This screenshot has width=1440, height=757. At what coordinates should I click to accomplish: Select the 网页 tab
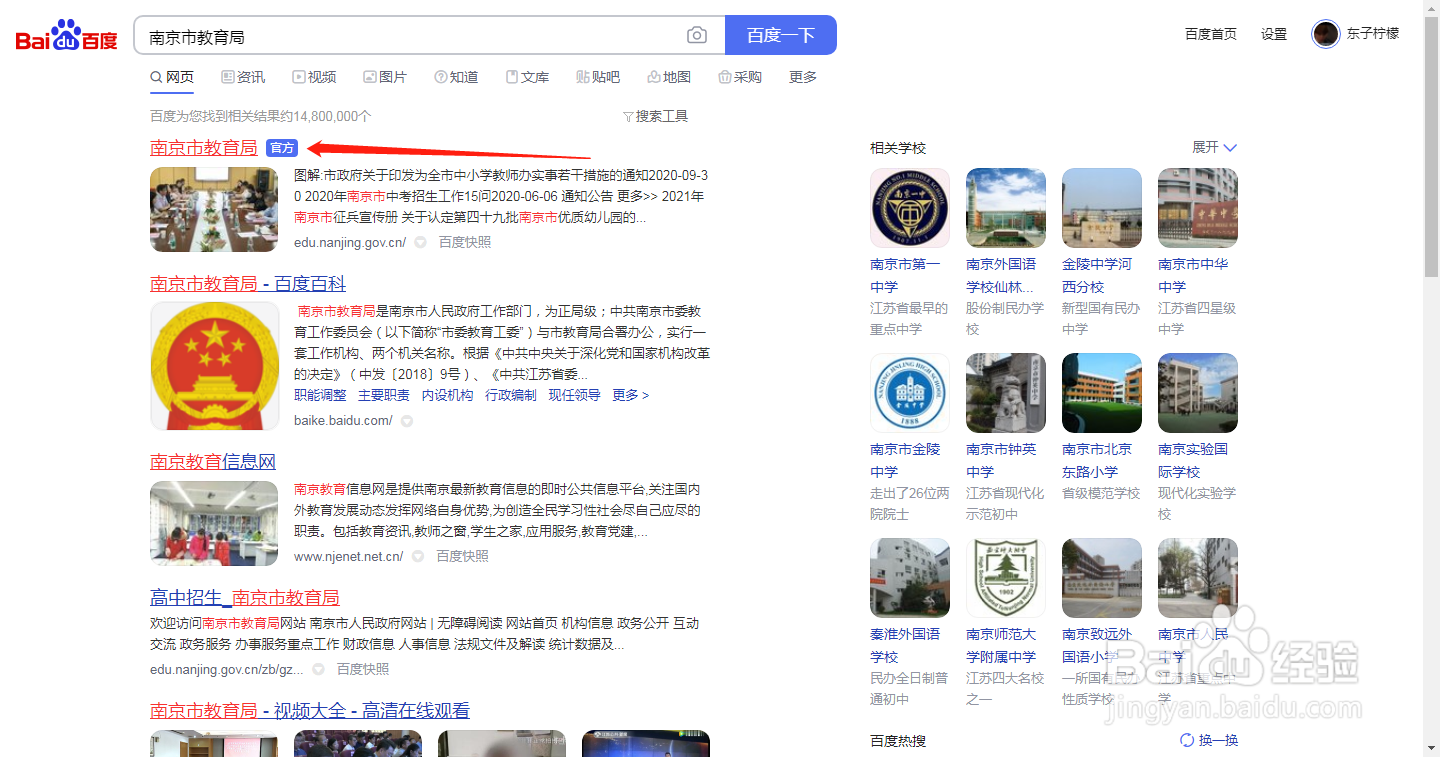pos(172,77)
